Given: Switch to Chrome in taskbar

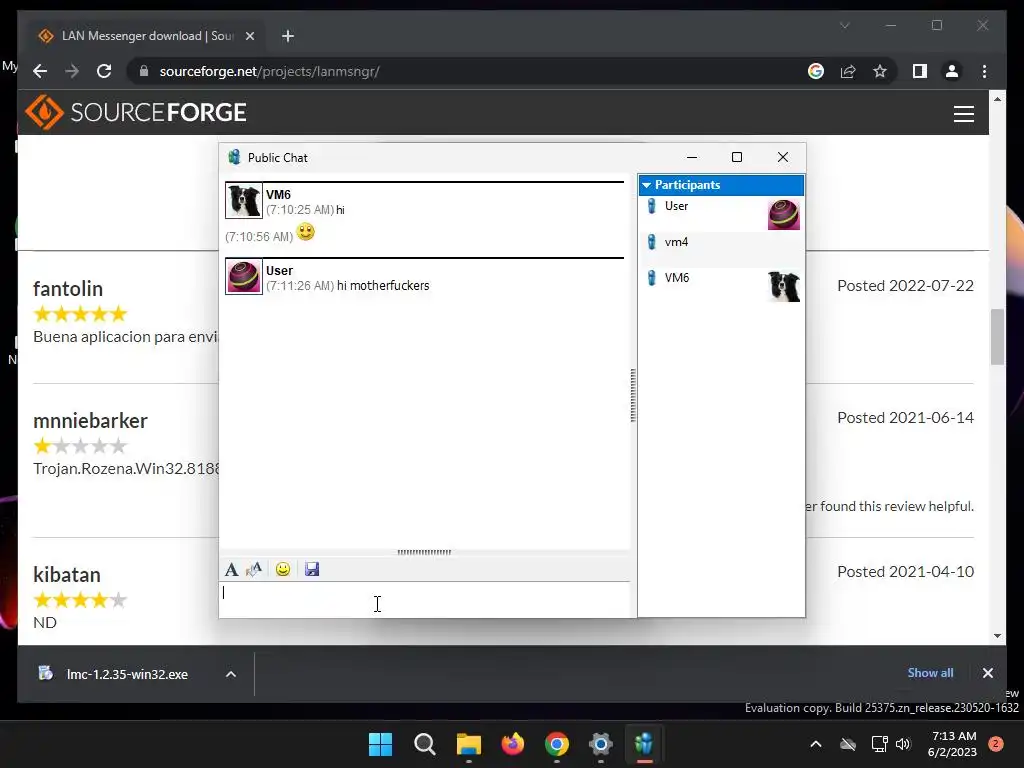Looking at the screenshot, I should coord(556,744).
